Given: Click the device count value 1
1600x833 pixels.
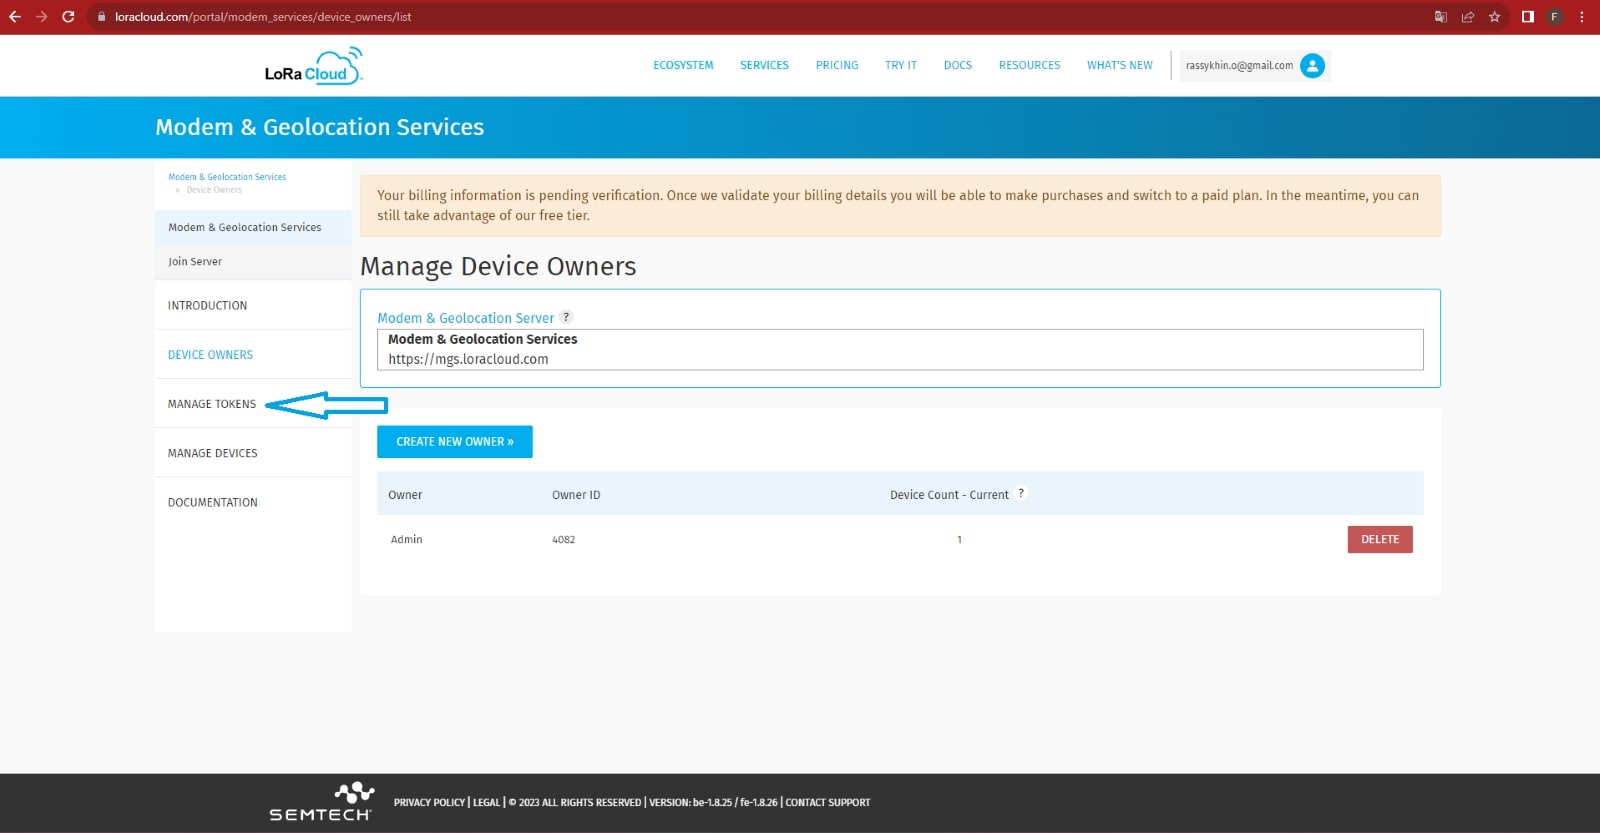Looking at the screenshot, I should [x=959, y=539].
